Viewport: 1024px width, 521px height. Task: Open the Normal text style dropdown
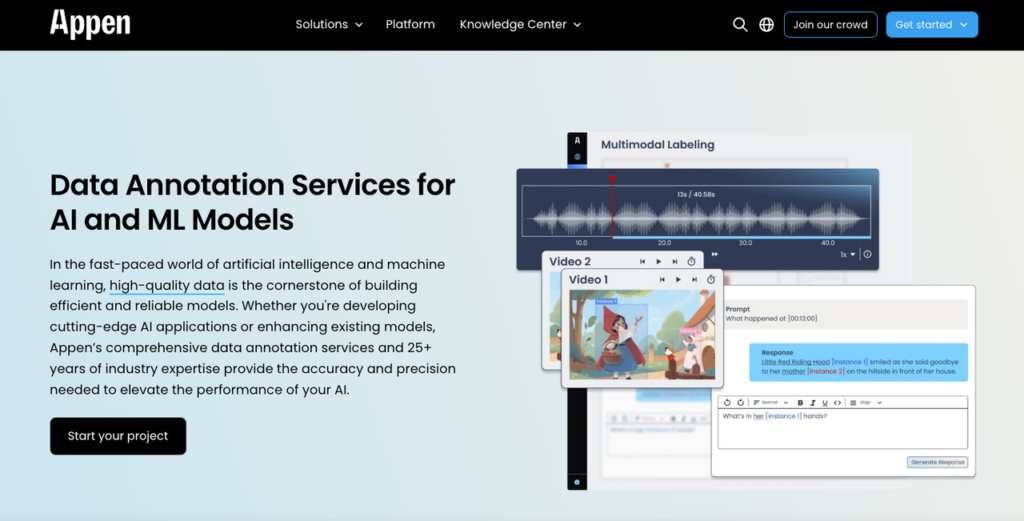771,403
